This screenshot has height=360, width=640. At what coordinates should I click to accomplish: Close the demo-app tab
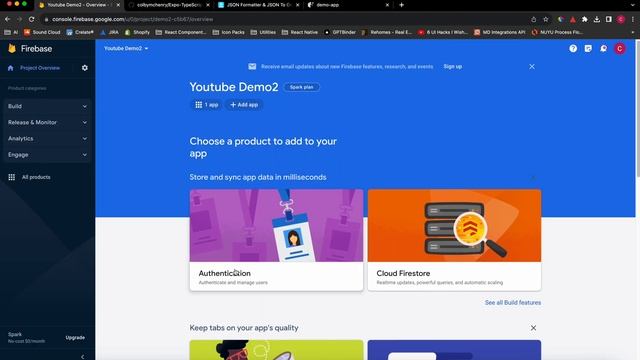tap(387, 5)
